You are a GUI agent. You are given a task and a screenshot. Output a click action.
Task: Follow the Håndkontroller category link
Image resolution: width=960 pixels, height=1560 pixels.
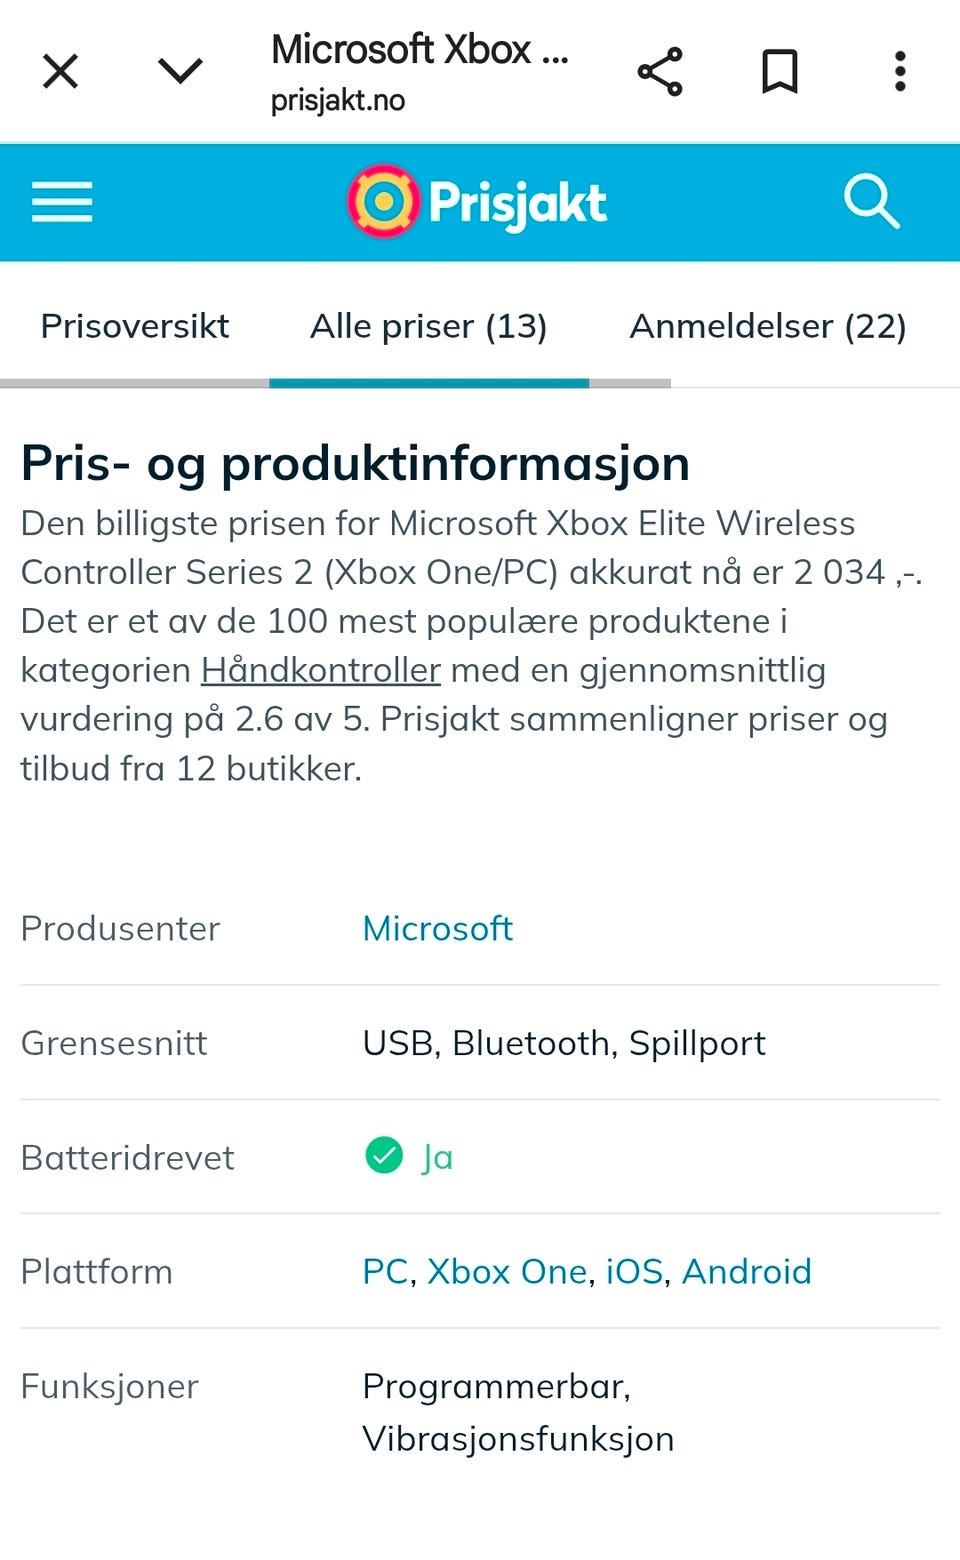[321, 670]
